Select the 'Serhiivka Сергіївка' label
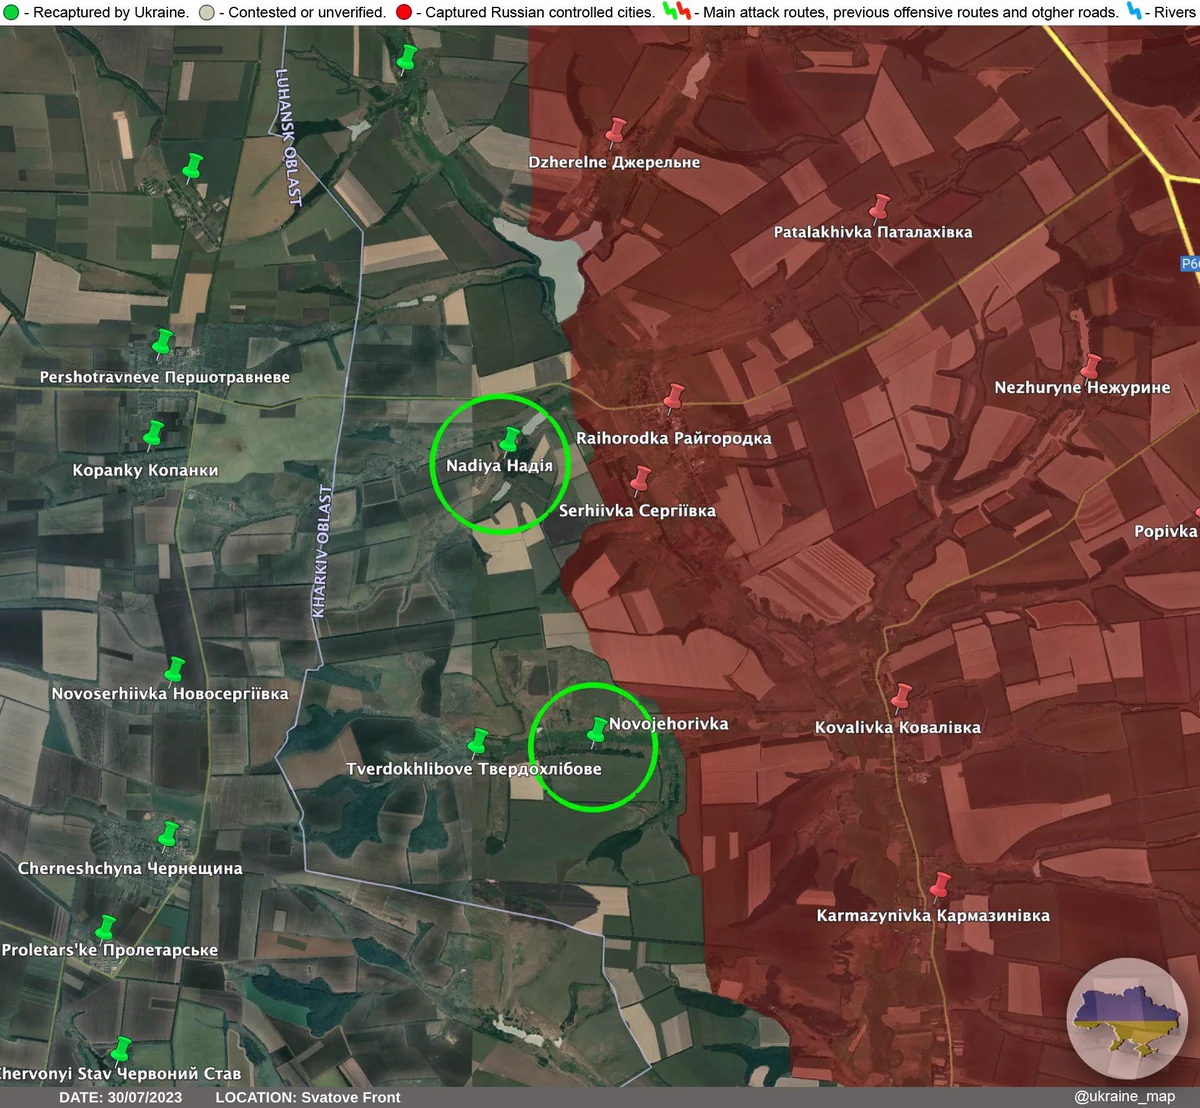 [637, 511]
